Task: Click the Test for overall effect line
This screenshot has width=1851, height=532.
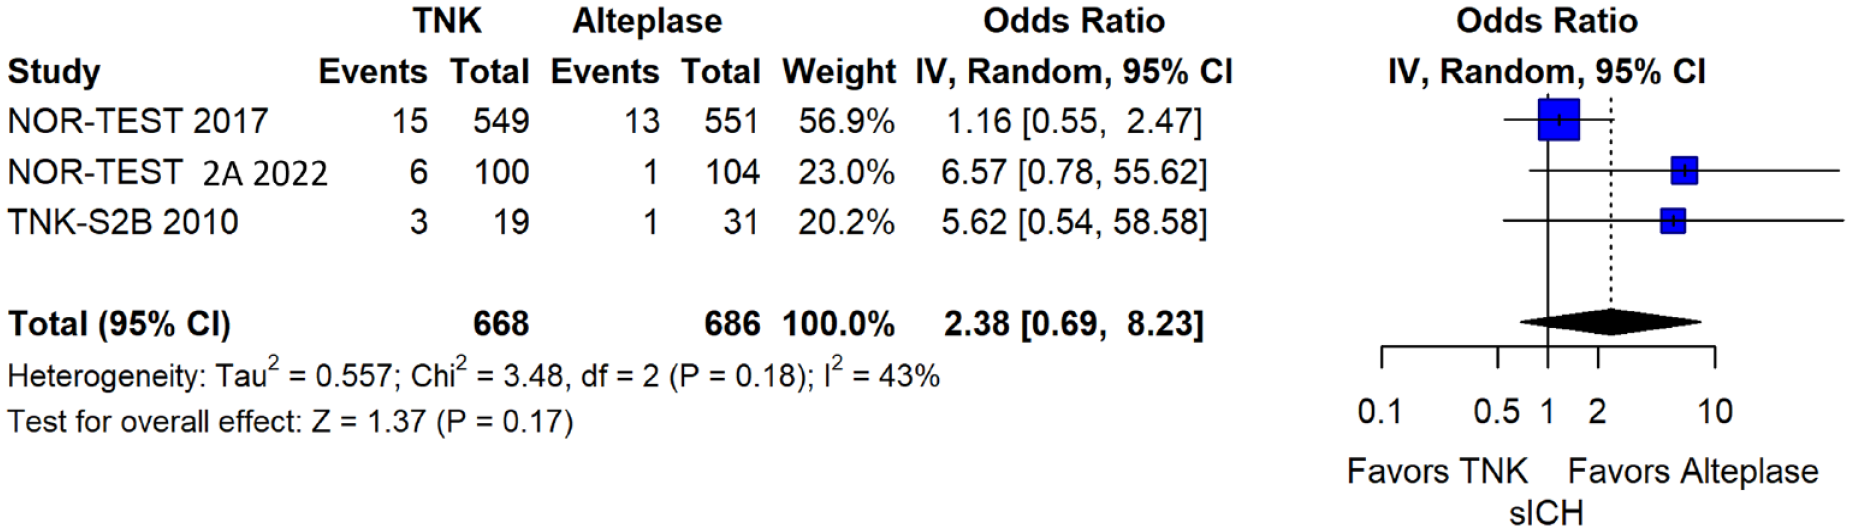Action: coord(290,421)
